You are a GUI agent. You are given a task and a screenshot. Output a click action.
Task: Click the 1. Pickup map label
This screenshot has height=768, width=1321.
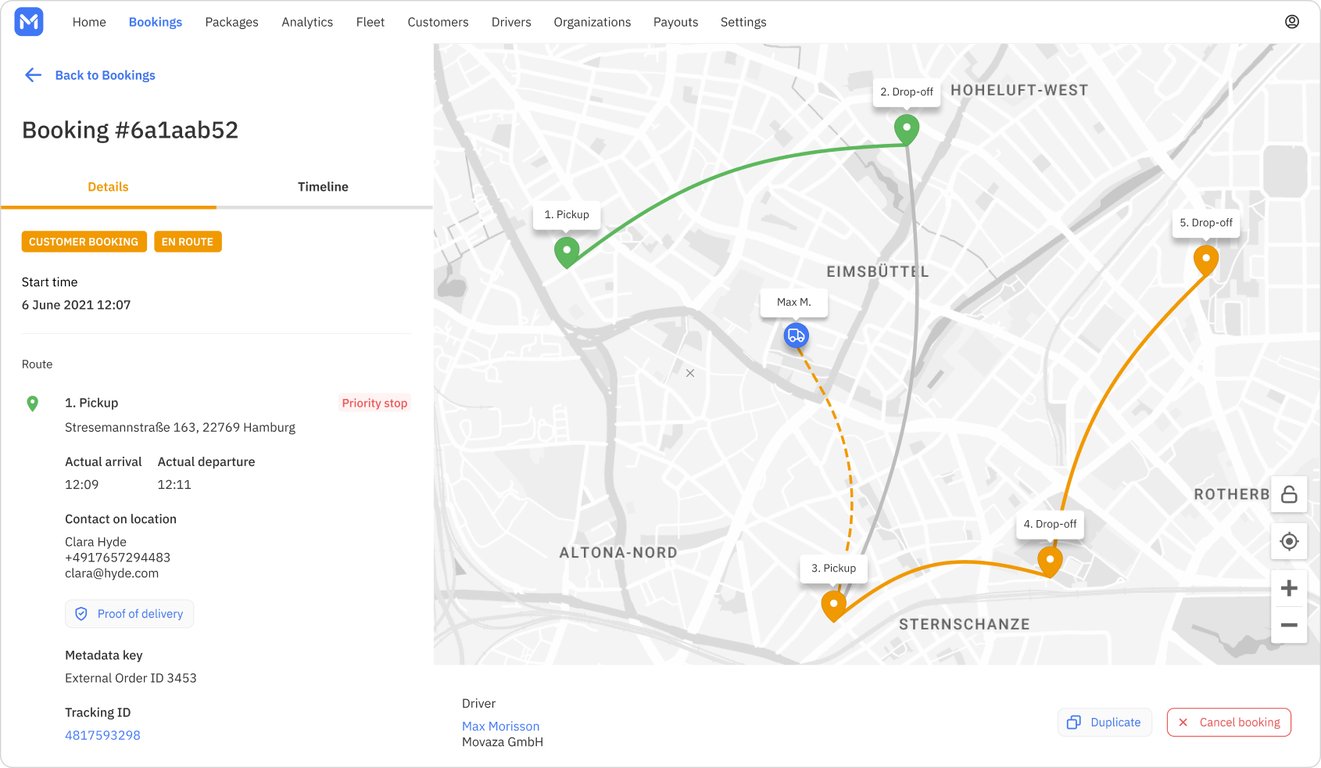[x=567, y=215]
